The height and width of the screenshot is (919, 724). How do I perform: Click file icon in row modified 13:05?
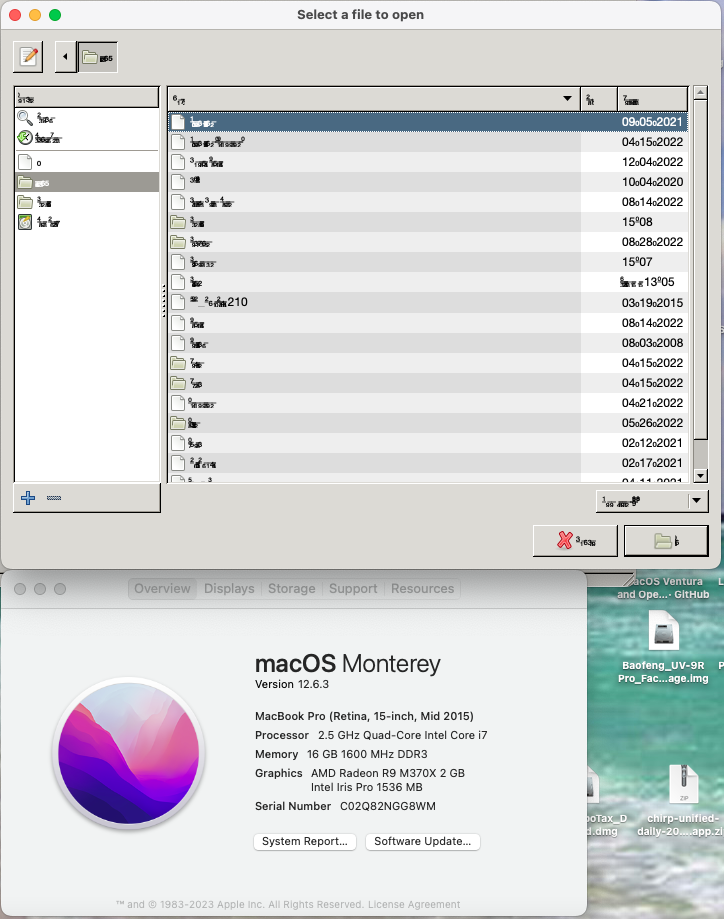pos(178,282)
